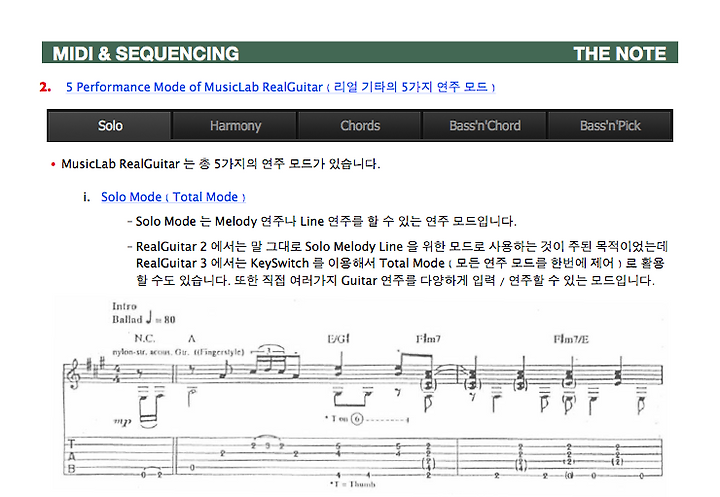Select the Solo mode tab

pyautogui.click(x=110, y=125)
